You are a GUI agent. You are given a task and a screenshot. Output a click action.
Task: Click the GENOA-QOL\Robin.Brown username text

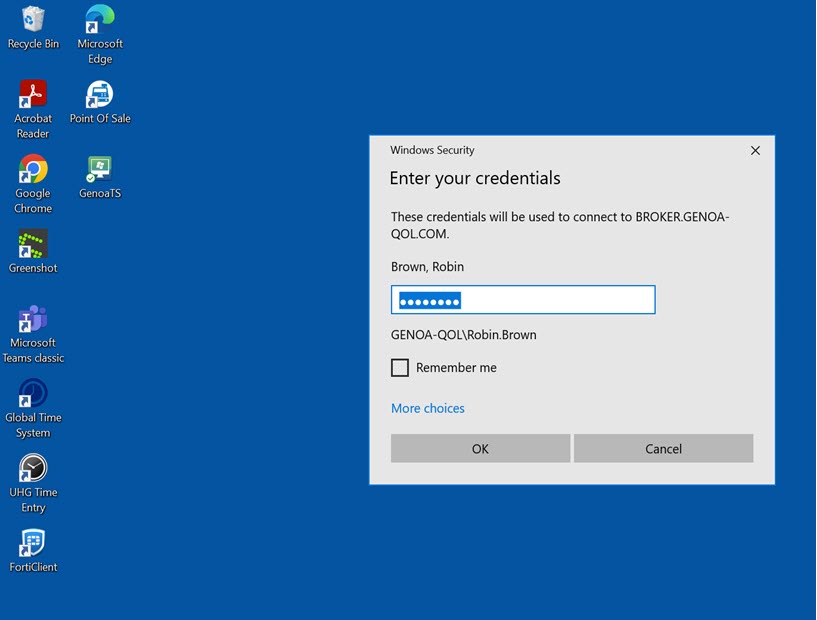(463, 335)
